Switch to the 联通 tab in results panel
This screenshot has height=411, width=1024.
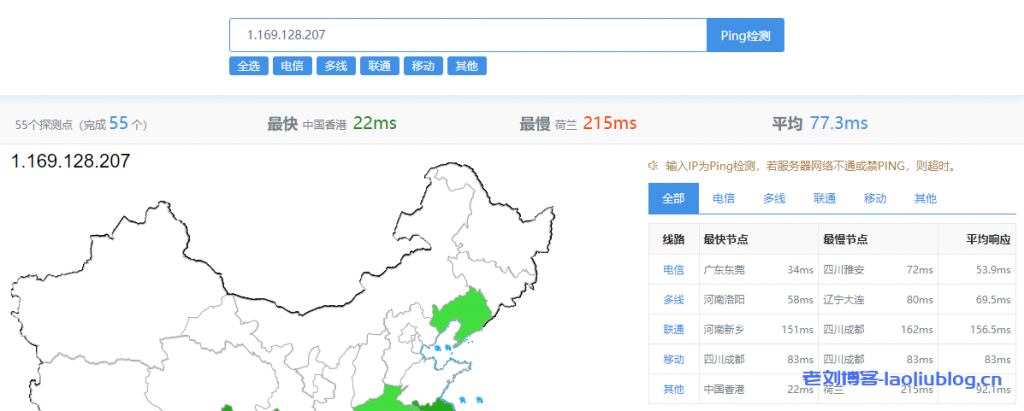[x=825, y=199]
